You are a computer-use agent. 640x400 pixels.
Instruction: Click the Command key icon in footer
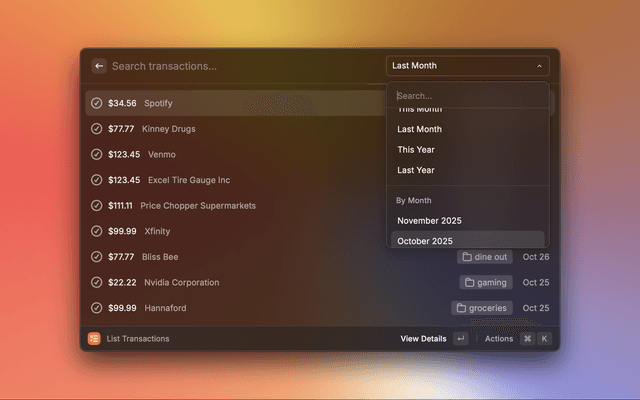pyautogui.click(x=527, y=339)
